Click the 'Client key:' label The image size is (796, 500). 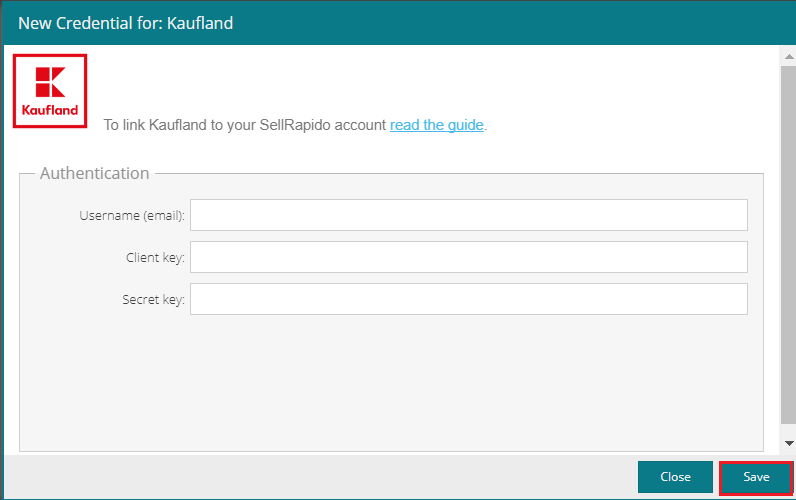155,257
